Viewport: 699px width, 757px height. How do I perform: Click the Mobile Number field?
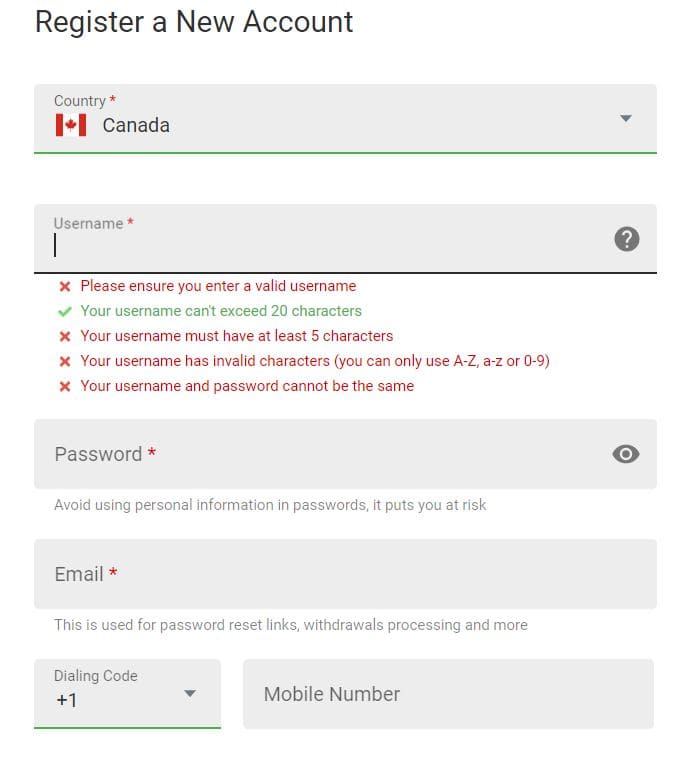(x=447, y=694)
